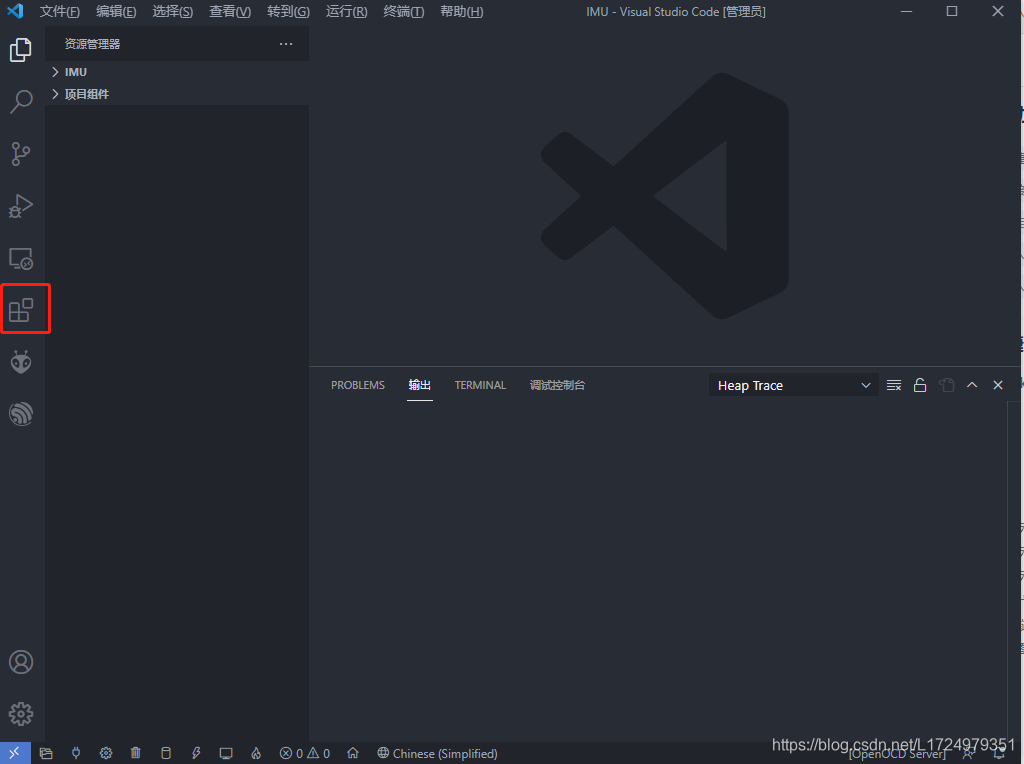Click the feedback icon next to OpenOCD Server

pos(968,754)
